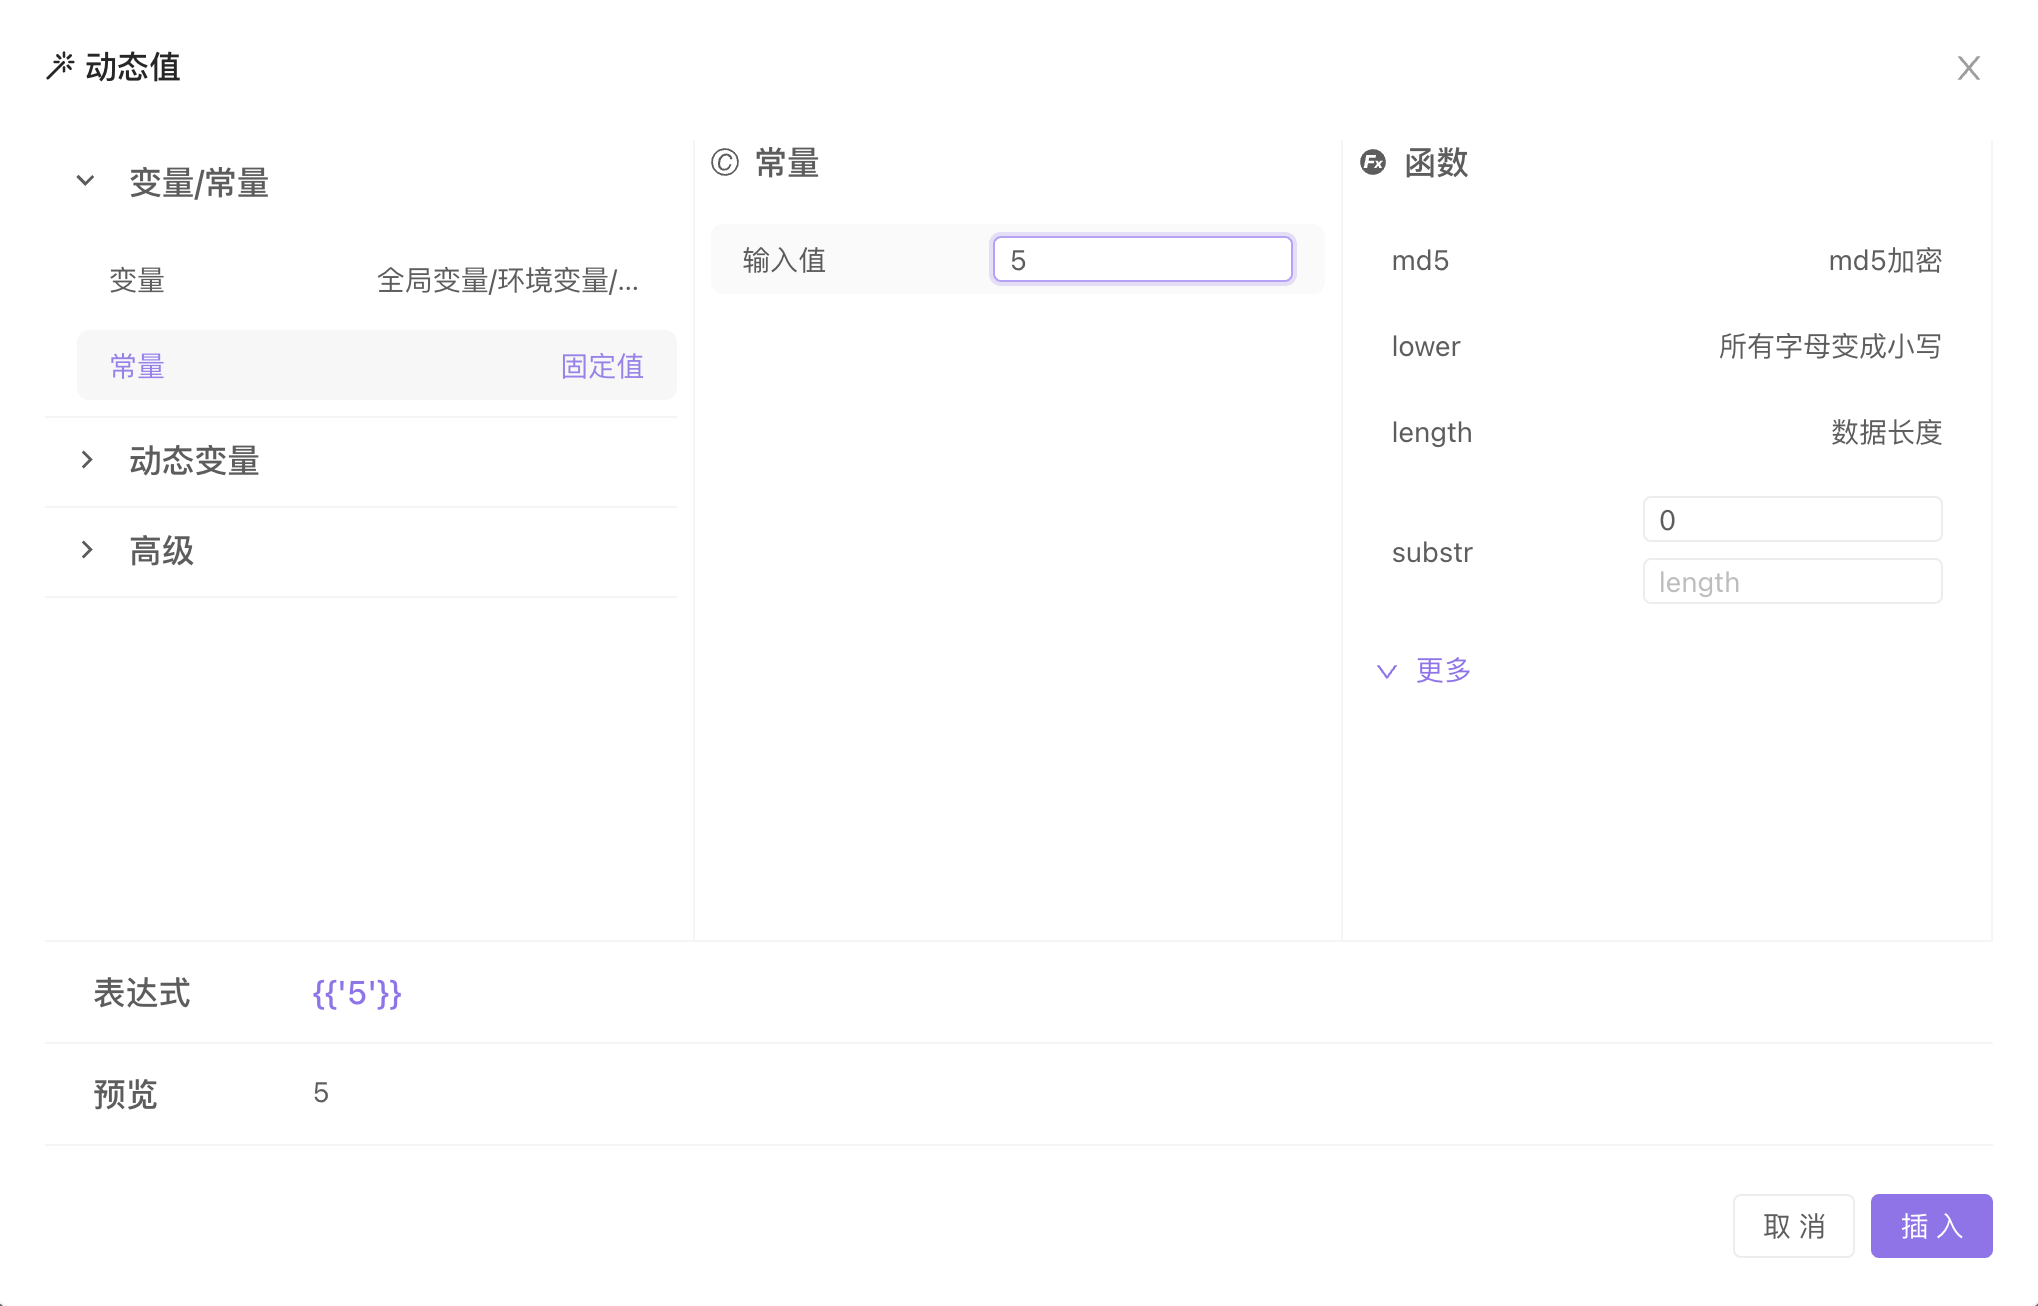This screenshot has width=2038, height=1306.
Task: Click the substr length input field
Action: [x=1791, y=582]
